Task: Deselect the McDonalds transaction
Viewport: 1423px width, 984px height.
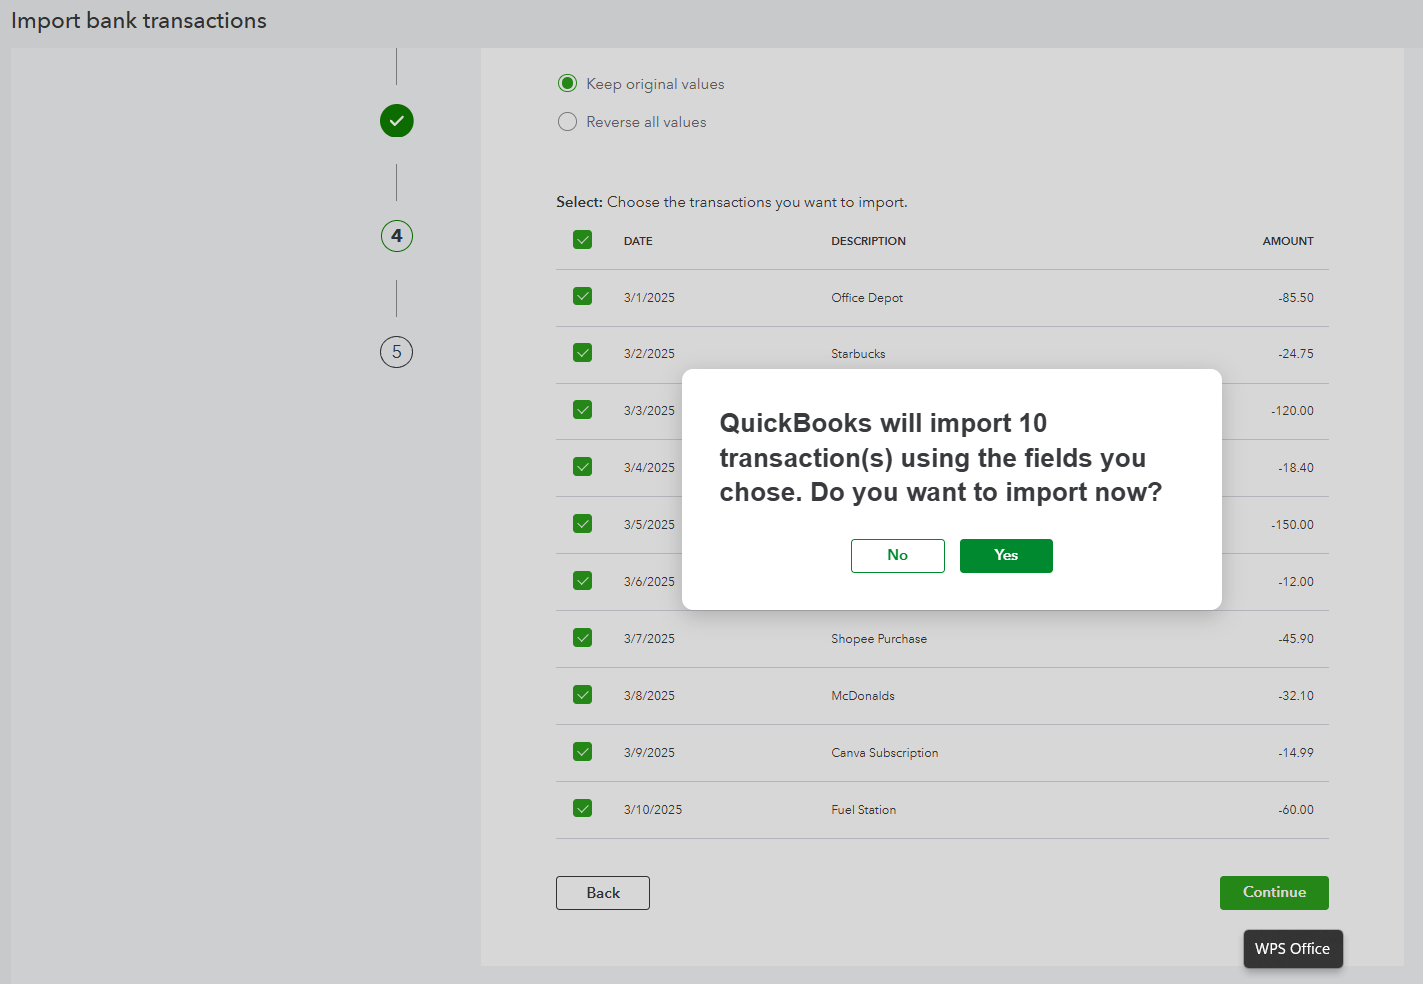Action: coord(583,695)
